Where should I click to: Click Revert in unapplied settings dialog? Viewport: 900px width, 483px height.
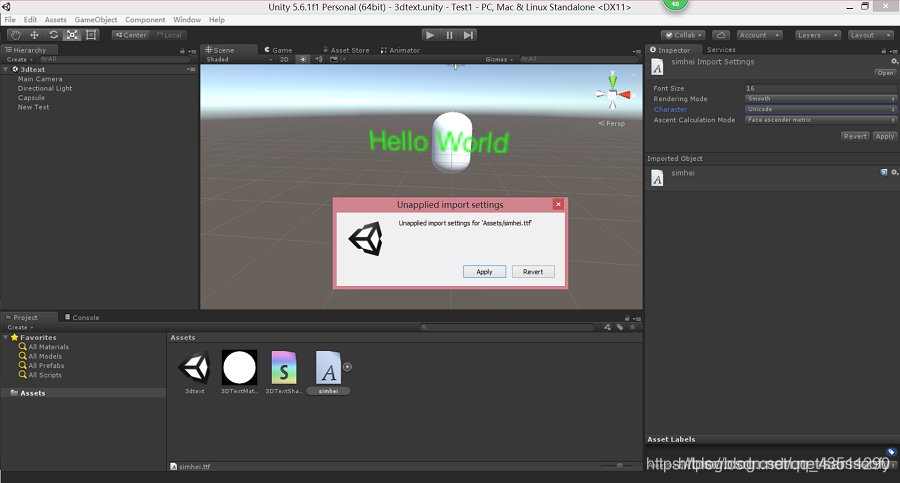click(x=533, y=272)
